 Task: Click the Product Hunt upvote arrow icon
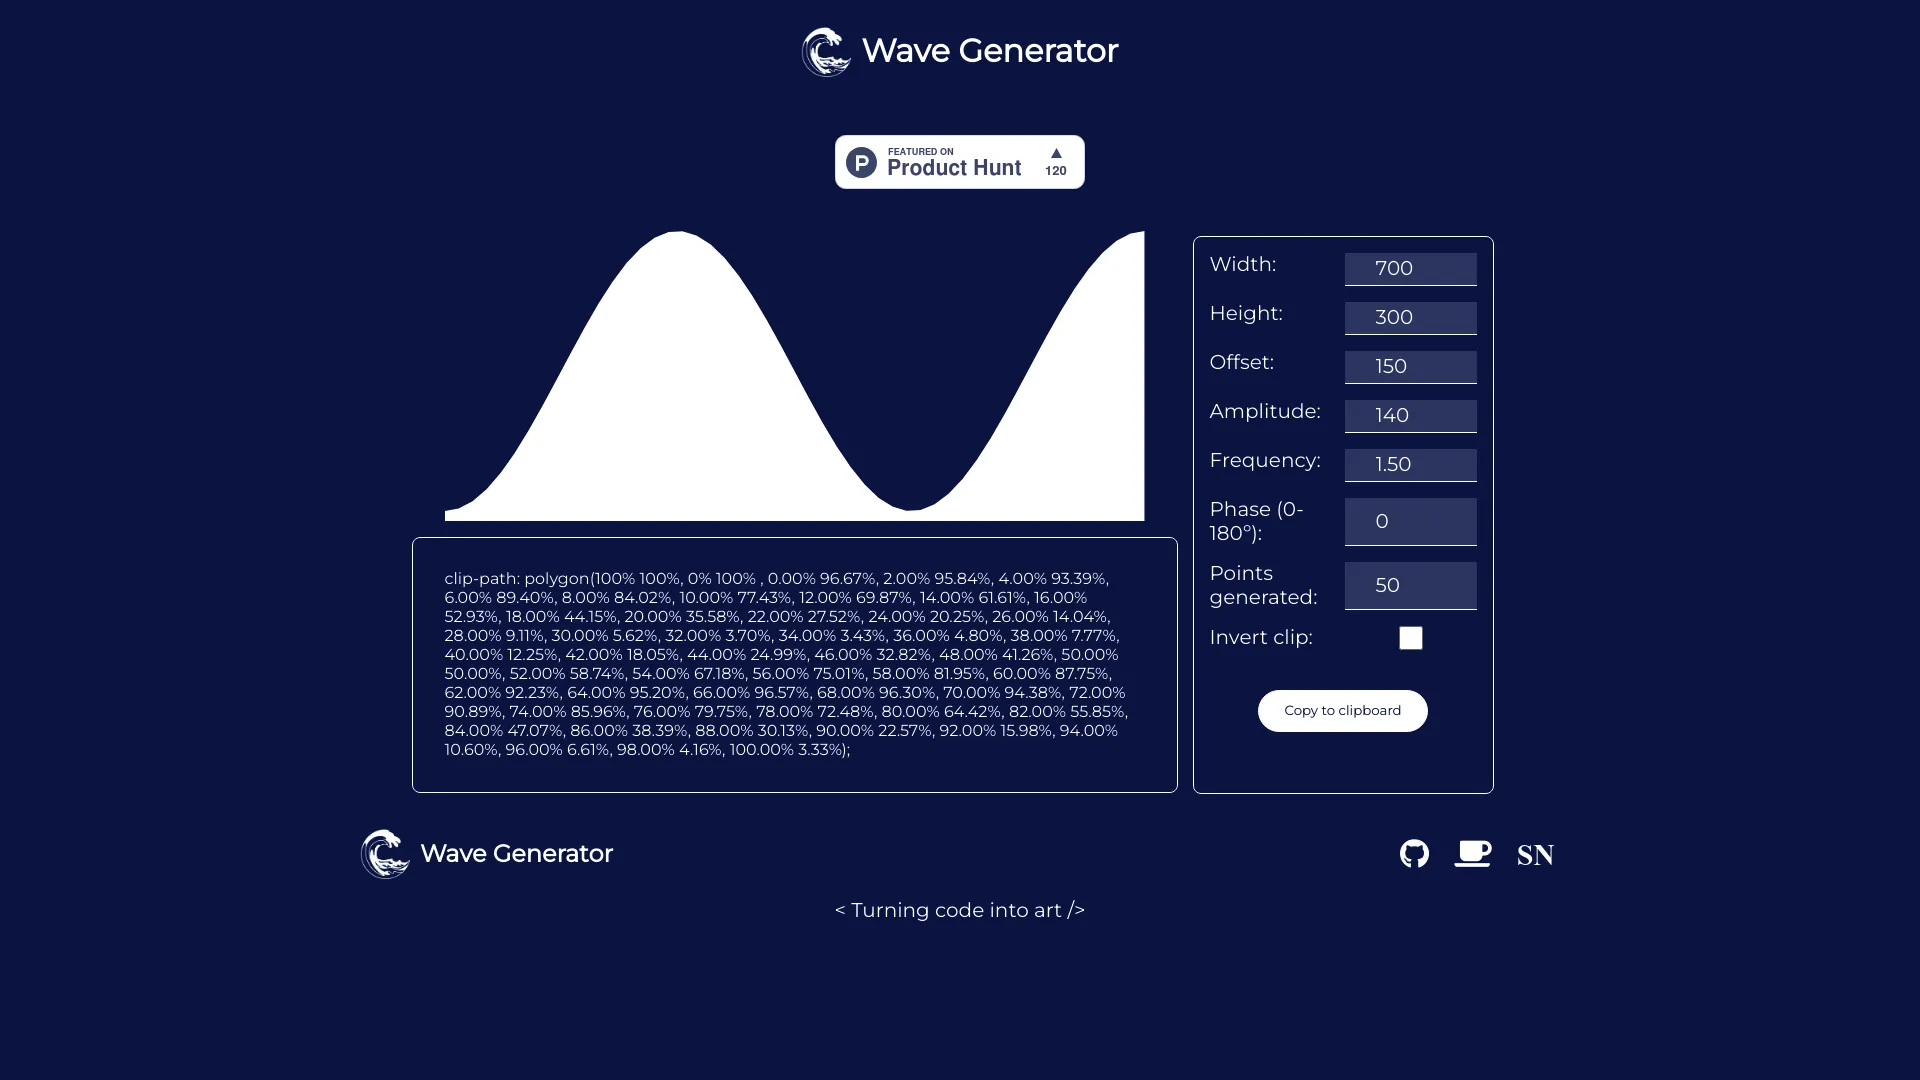tap(1056, 153)
